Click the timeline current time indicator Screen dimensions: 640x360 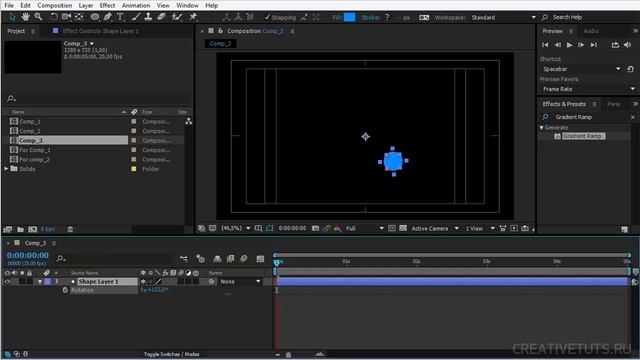click(x=277, y=262)
